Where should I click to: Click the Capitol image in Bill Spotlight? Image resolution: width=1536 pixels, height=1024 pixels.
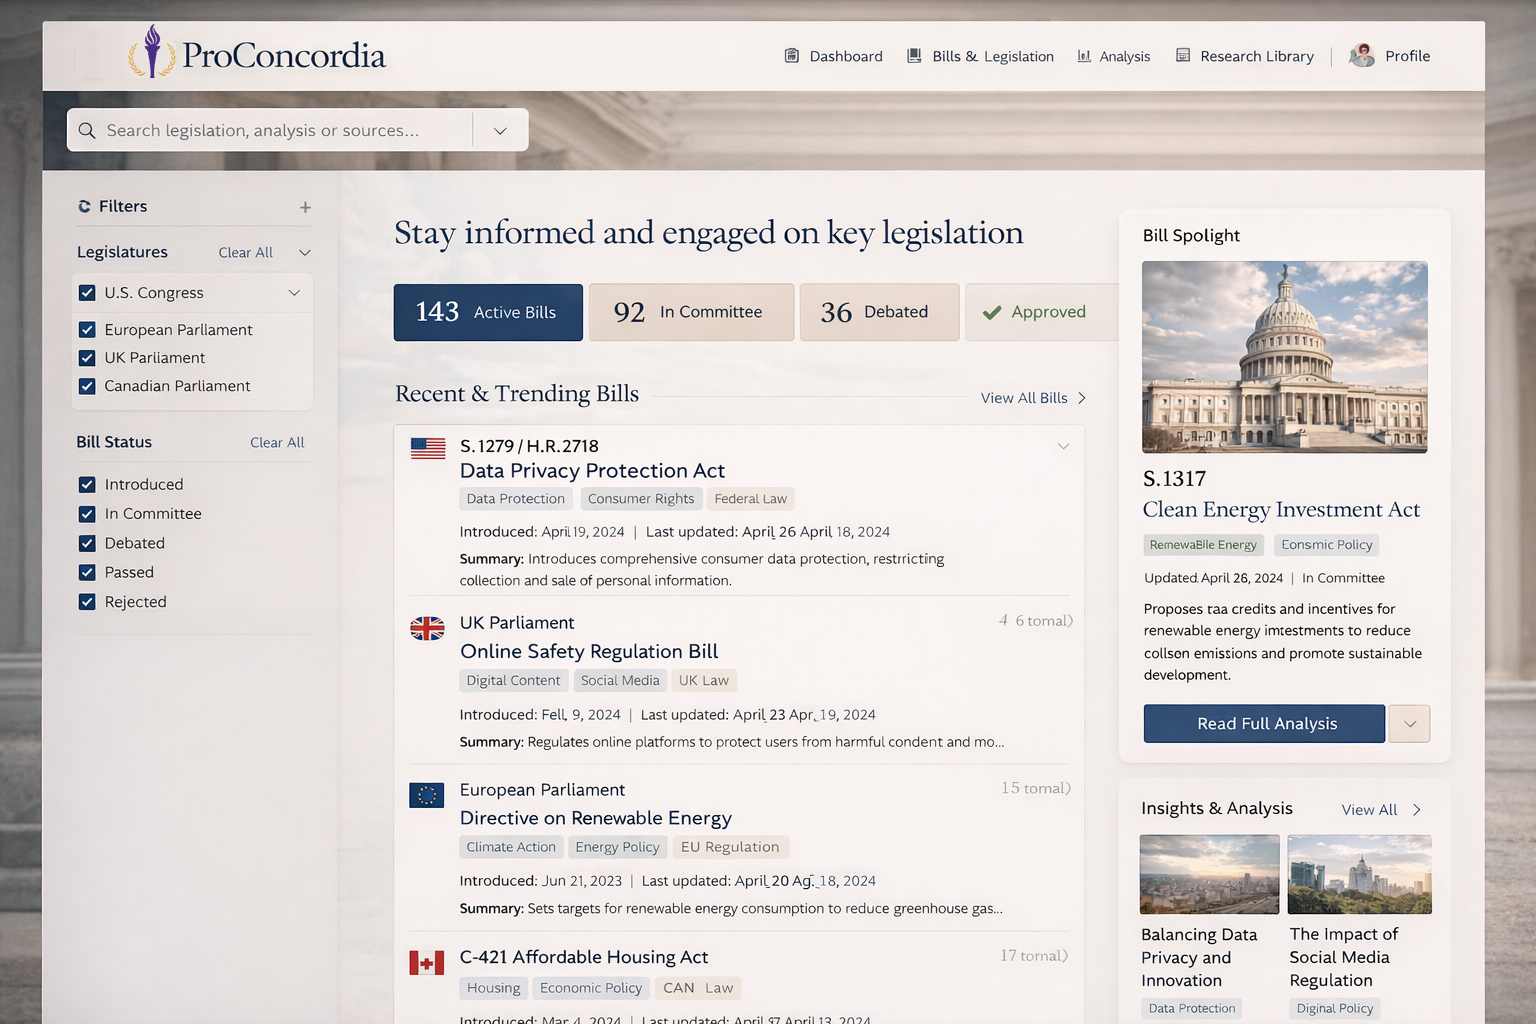pos(1284,357)
